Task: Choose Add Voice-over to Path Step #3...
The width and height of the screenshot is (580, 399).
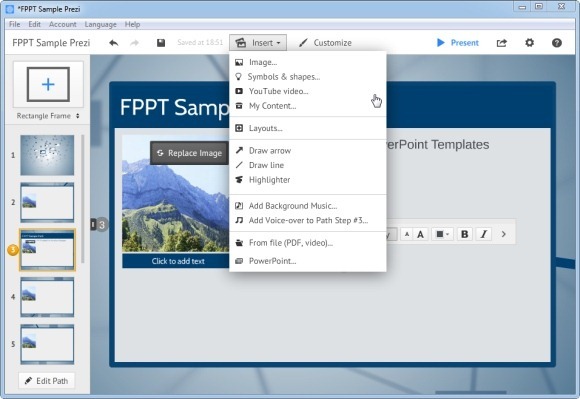Action: (308, 220)
